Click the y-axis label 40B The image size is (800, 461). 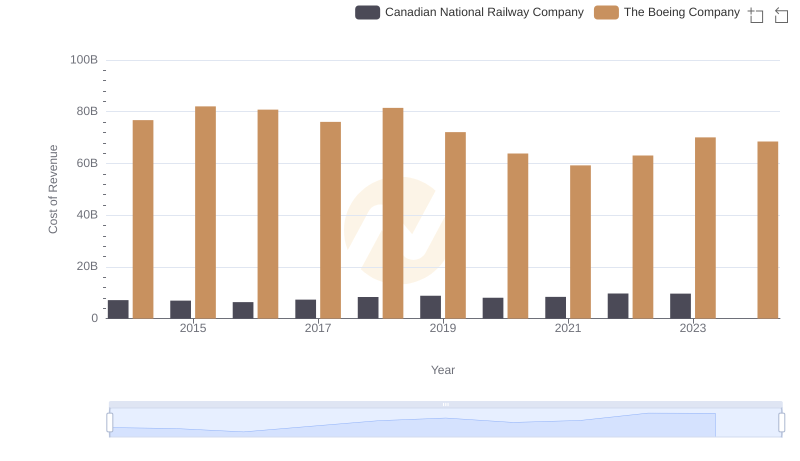point(87,215)
